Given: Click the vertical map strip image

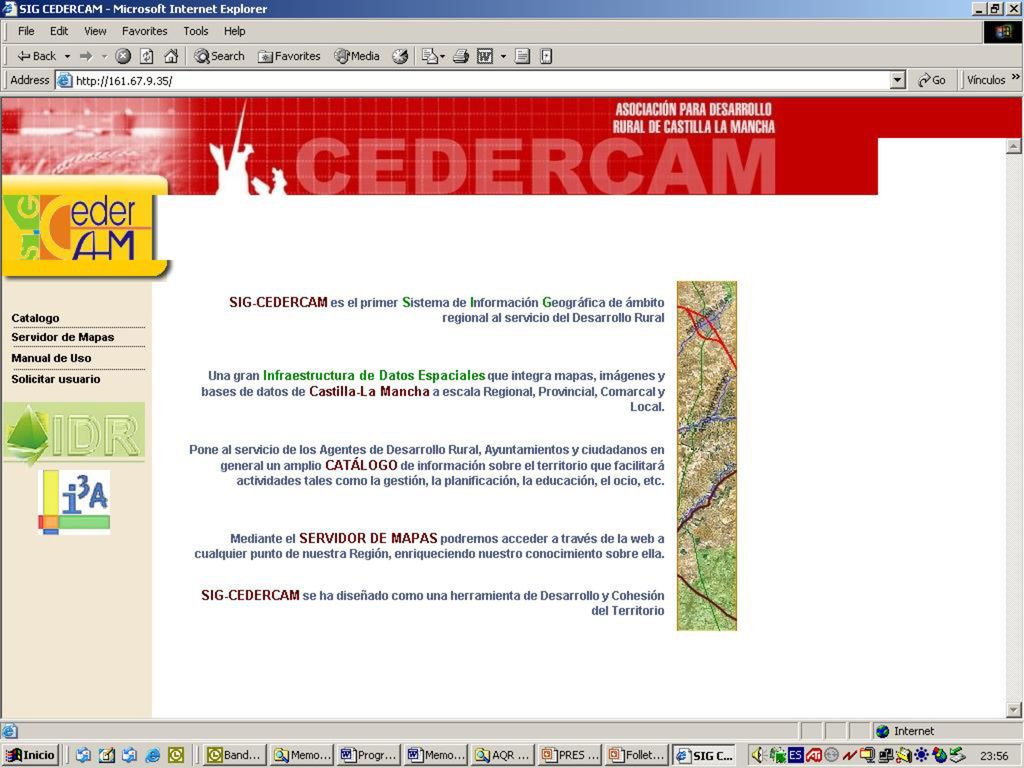Looking at the screenshot, I should pos(707,456).
